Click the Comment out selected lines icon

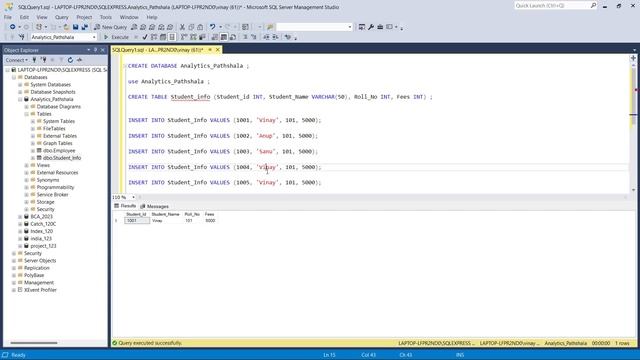(x=245, y=37)
